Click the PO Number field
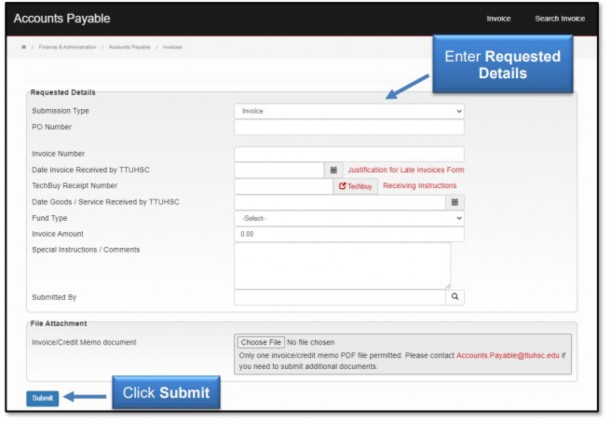611x423 pixels. 349,127
